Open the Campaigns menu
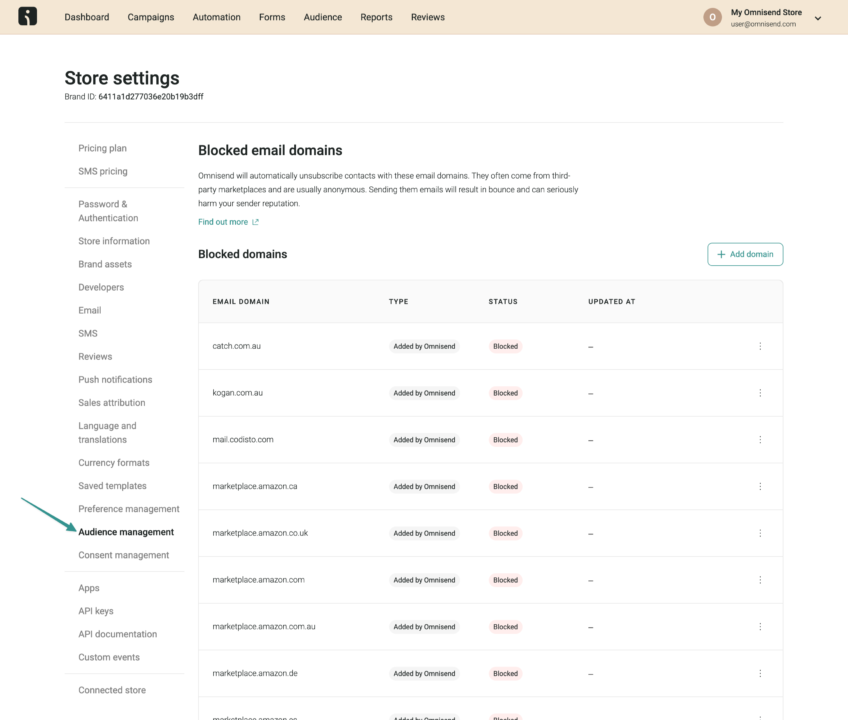Viewport: 848px width, 720px height. pos(151,17)
